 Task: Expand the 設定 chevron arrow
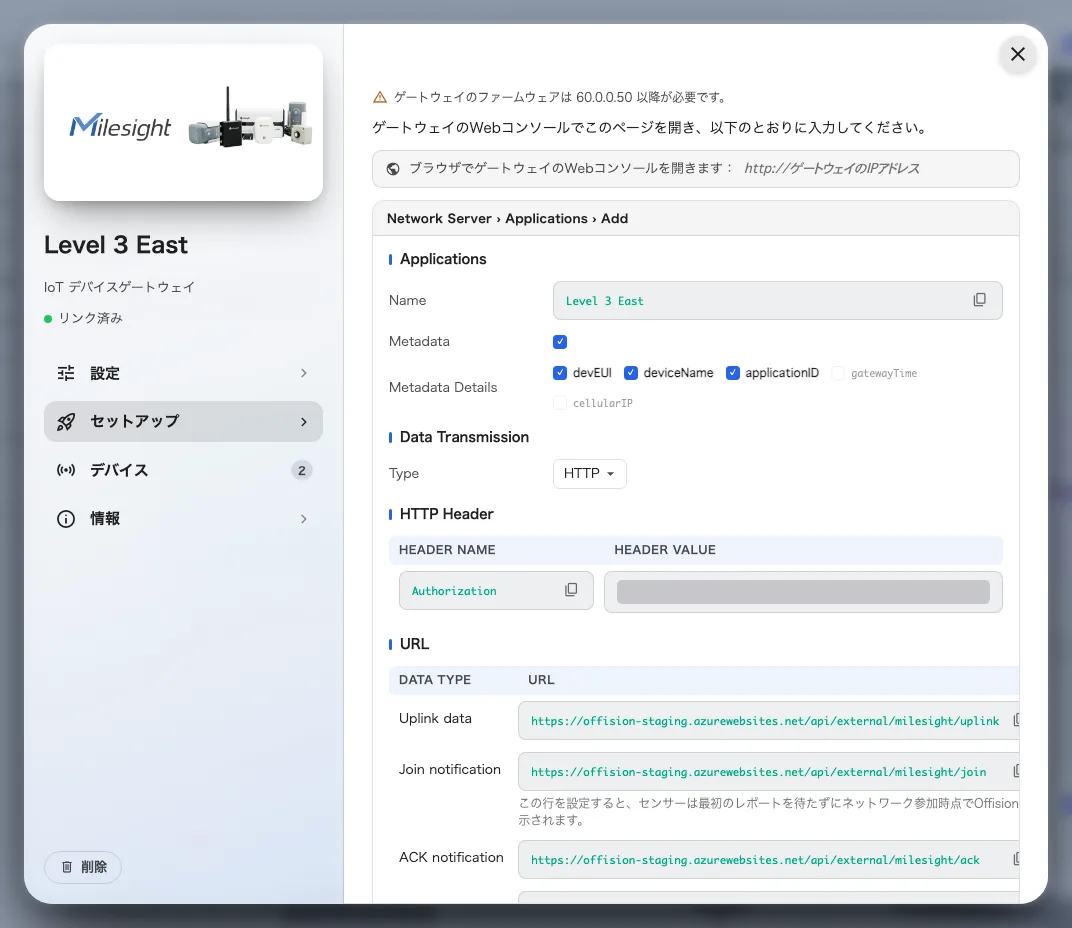[x=304, y=373]
